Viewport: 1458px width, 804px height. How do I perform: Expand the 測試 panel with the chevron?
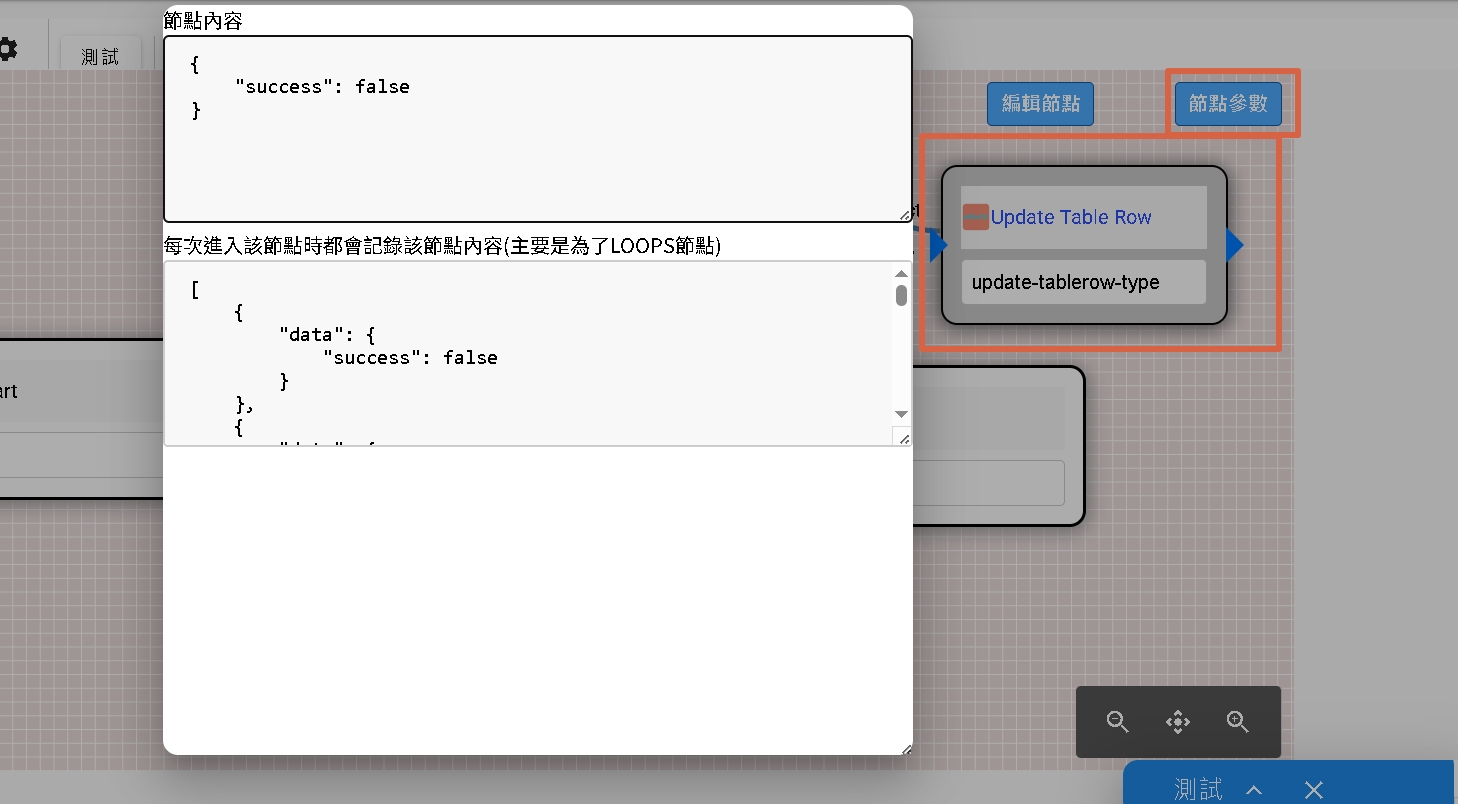coord(1254,790)
